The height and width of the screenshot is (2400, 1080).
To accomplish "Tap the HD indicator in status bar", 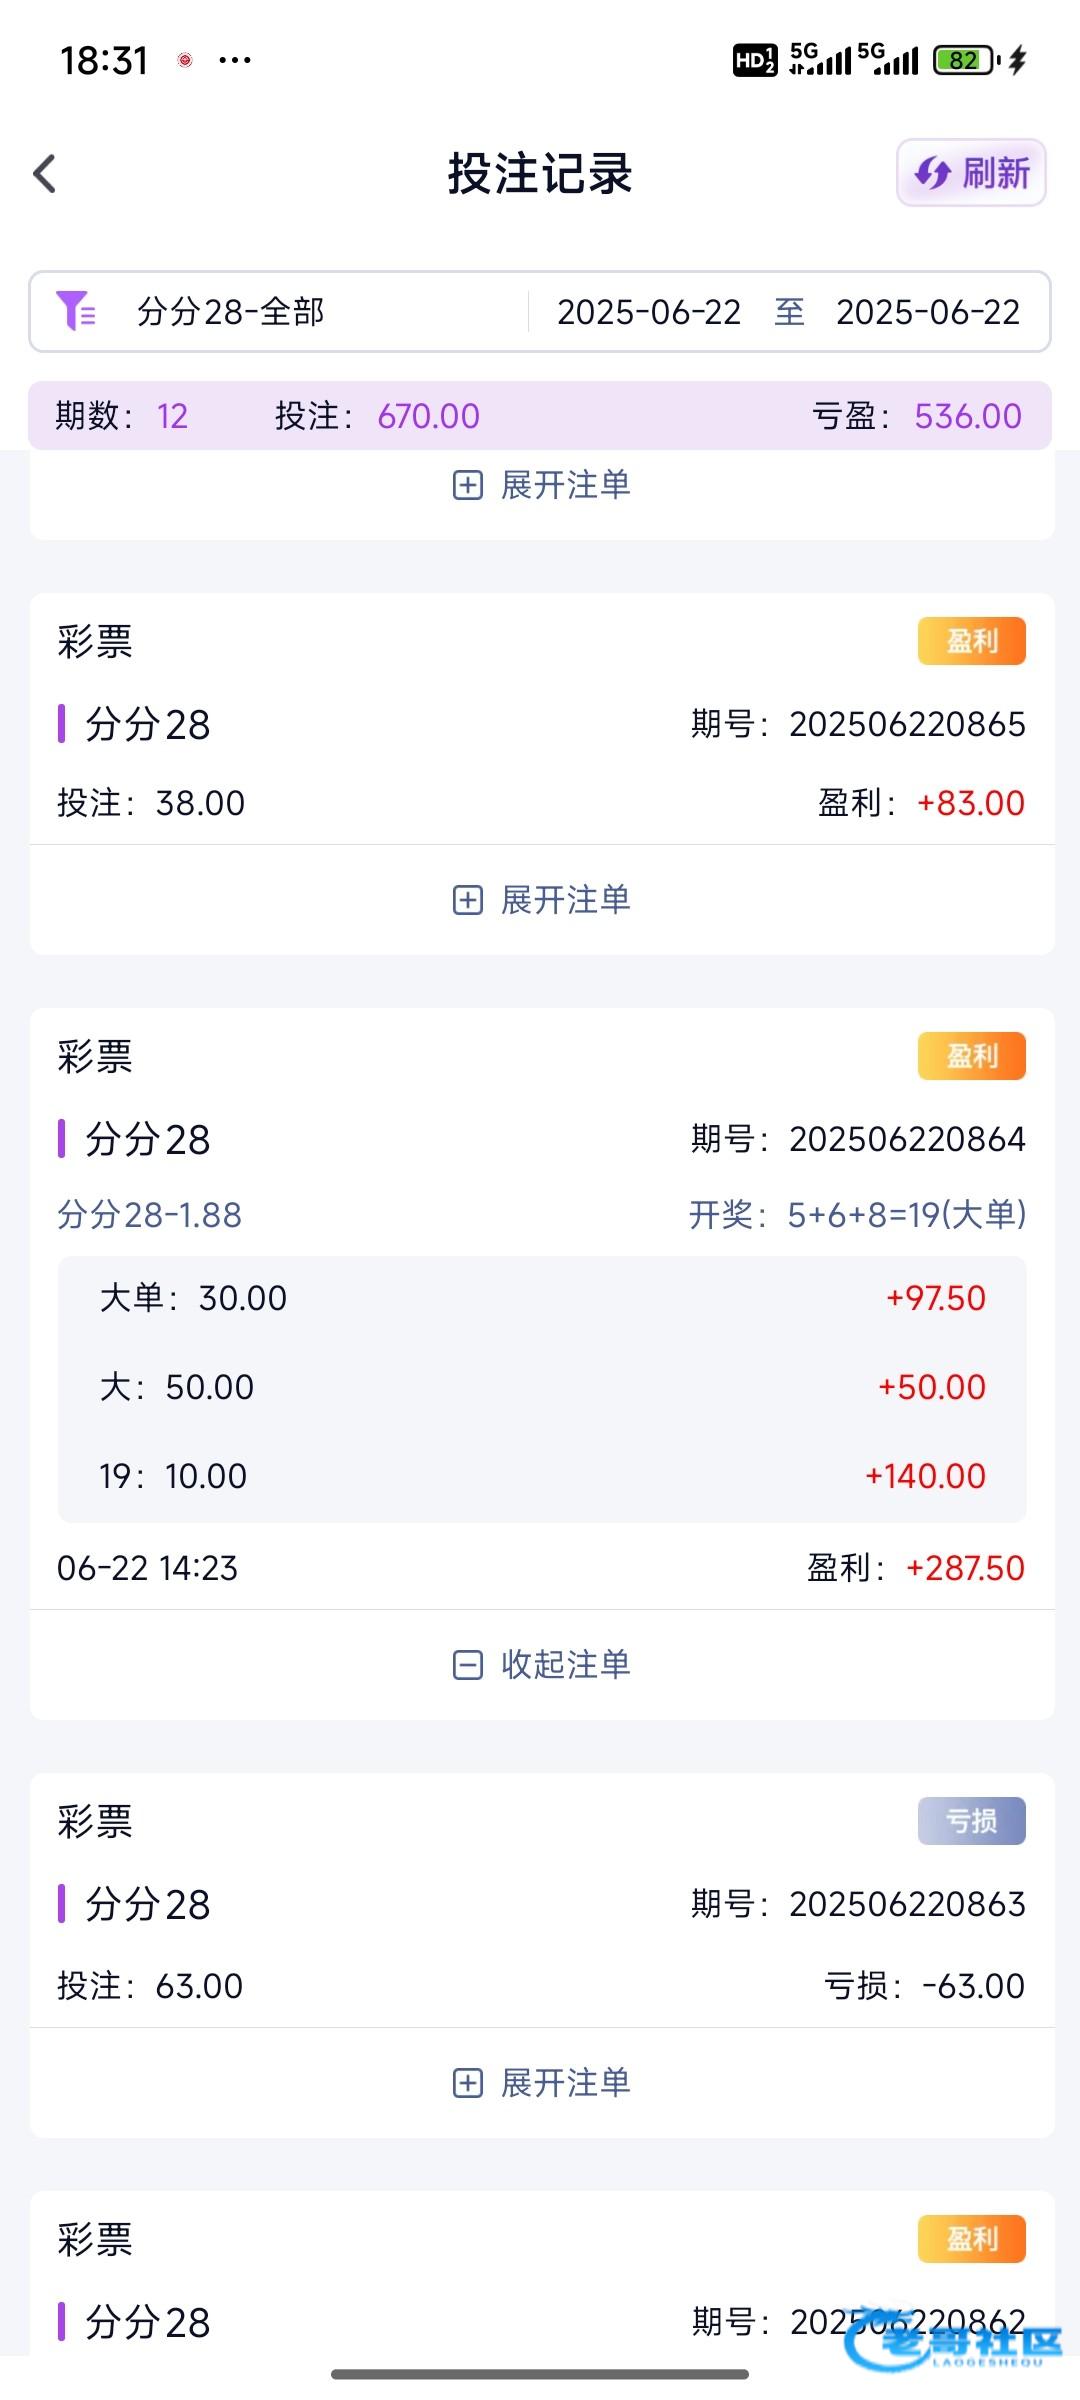I will point(754,60).
